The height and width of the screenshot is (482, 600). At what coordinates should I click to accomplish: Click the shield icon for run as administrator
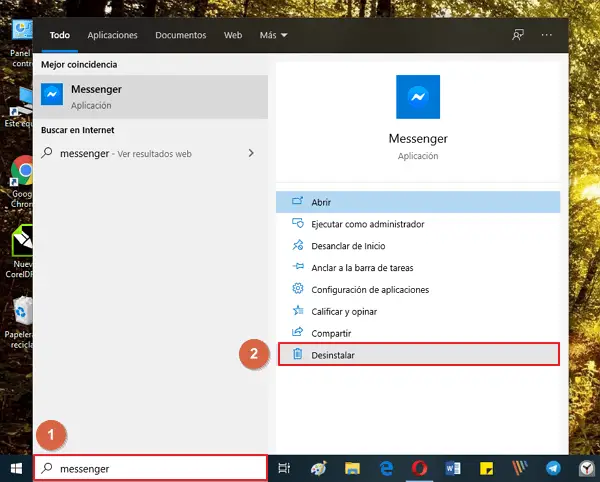point(297,223)
